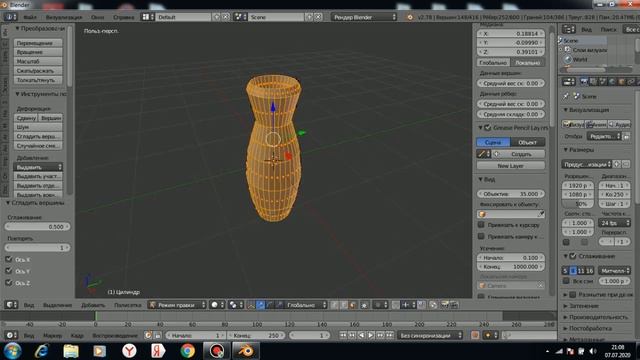
Task: Adjust Сглаживание 0.500 slider
Action: 37,227
